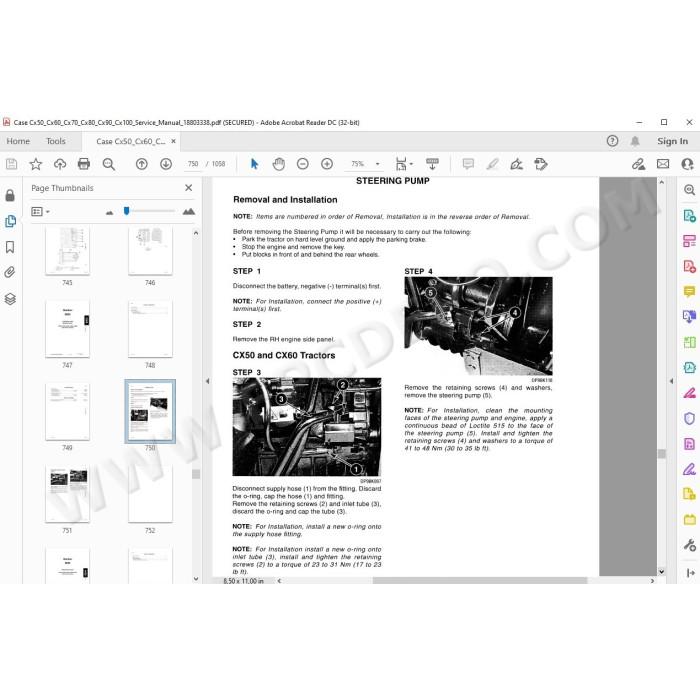Send file by email envelope icon
The width and height of the screenshot is (700, 700).
[x=663, y=164]
